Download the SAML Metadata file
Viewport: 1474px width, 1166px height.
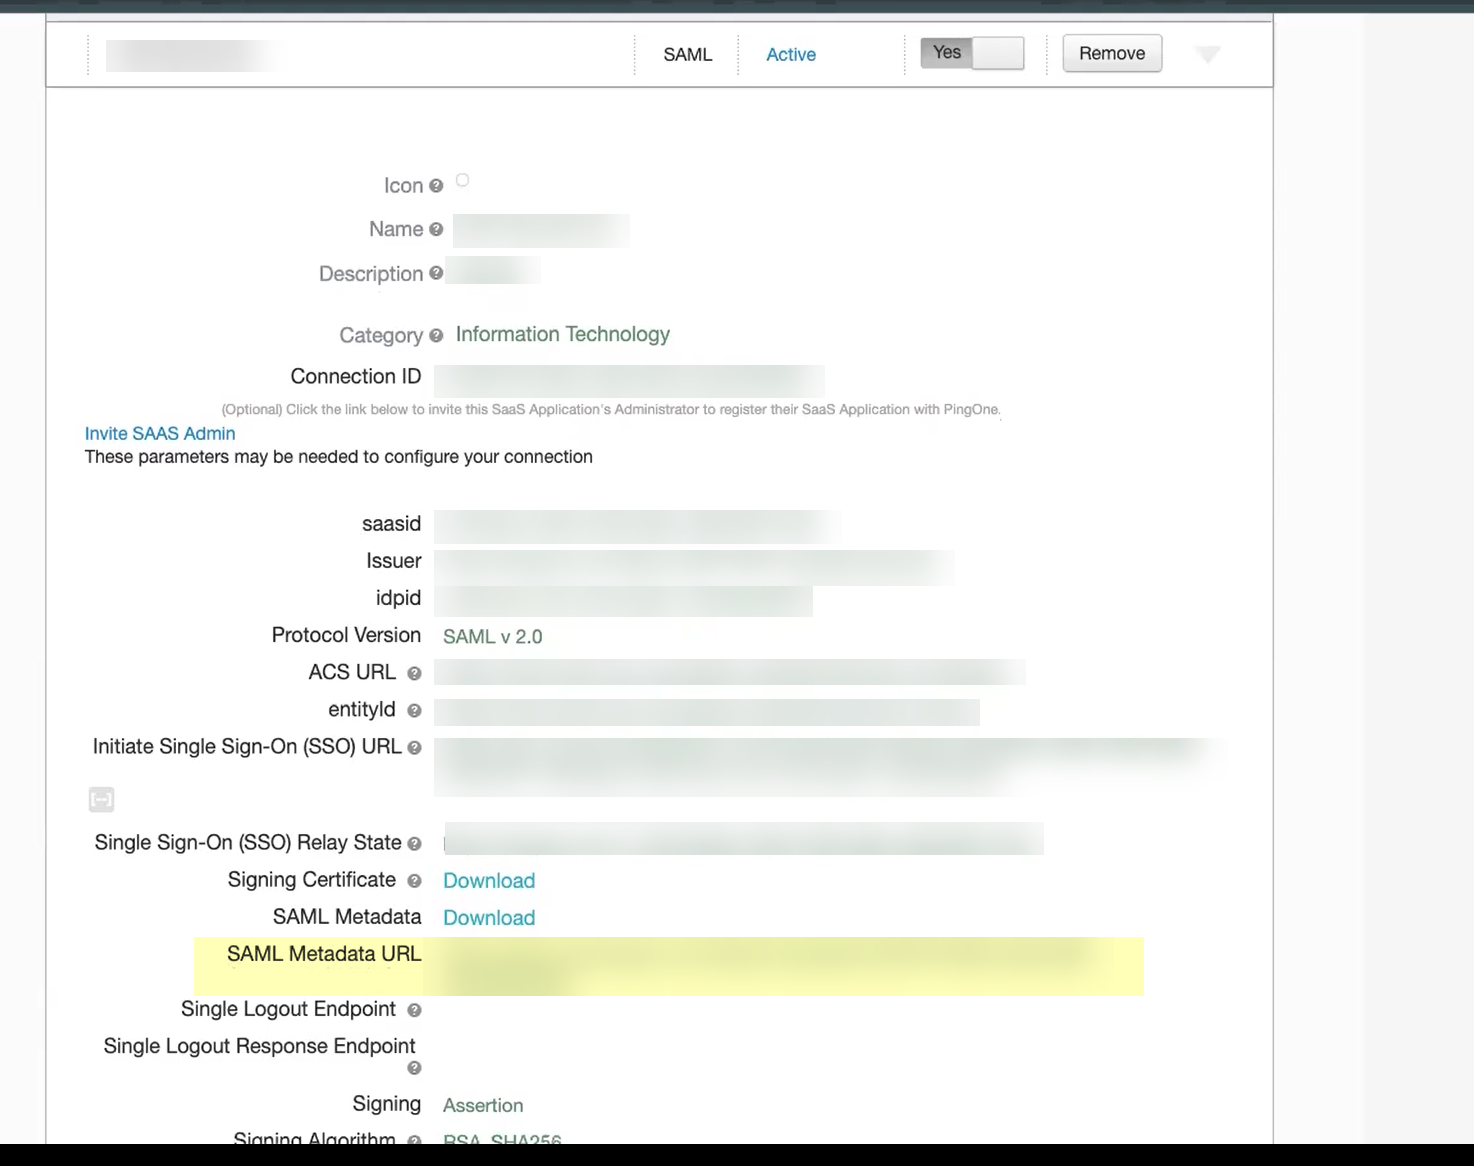pos(489,918)
